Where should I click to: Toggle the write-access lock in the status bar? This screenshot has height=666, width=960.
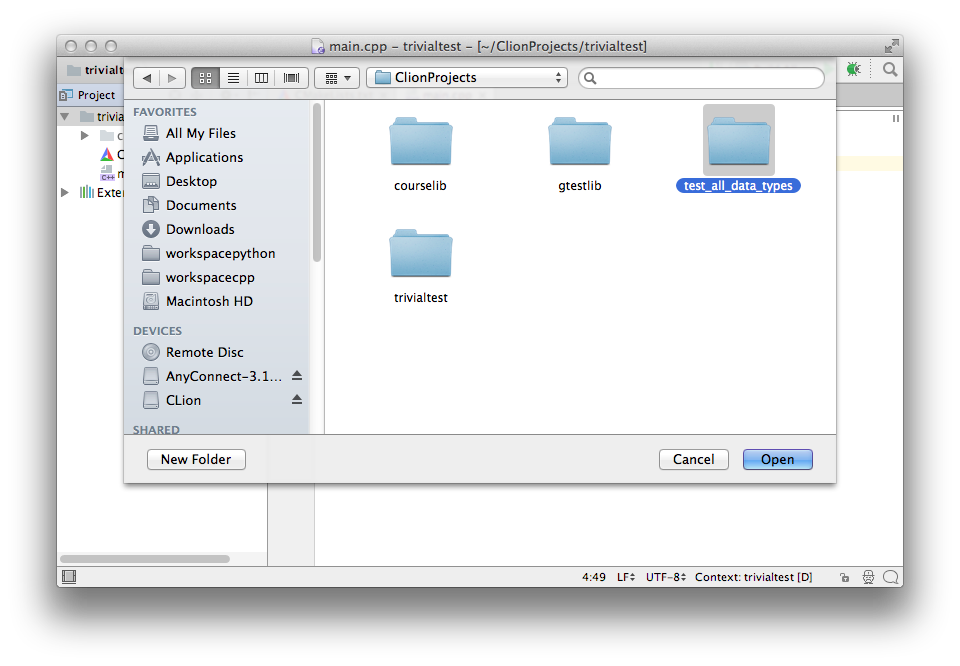pyautogui.click(x=845, y=577)
